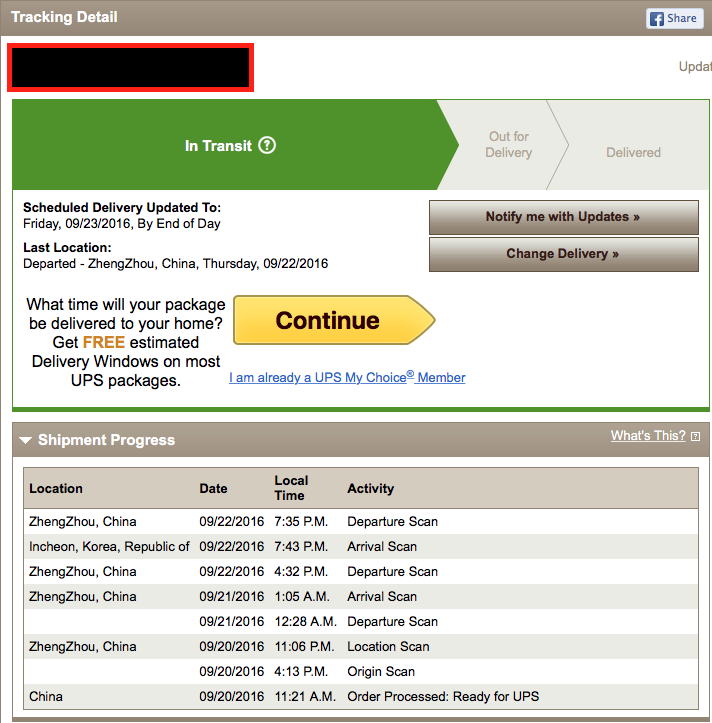Collapse the Shipment Progress section triangle

(x=26, y=440)
